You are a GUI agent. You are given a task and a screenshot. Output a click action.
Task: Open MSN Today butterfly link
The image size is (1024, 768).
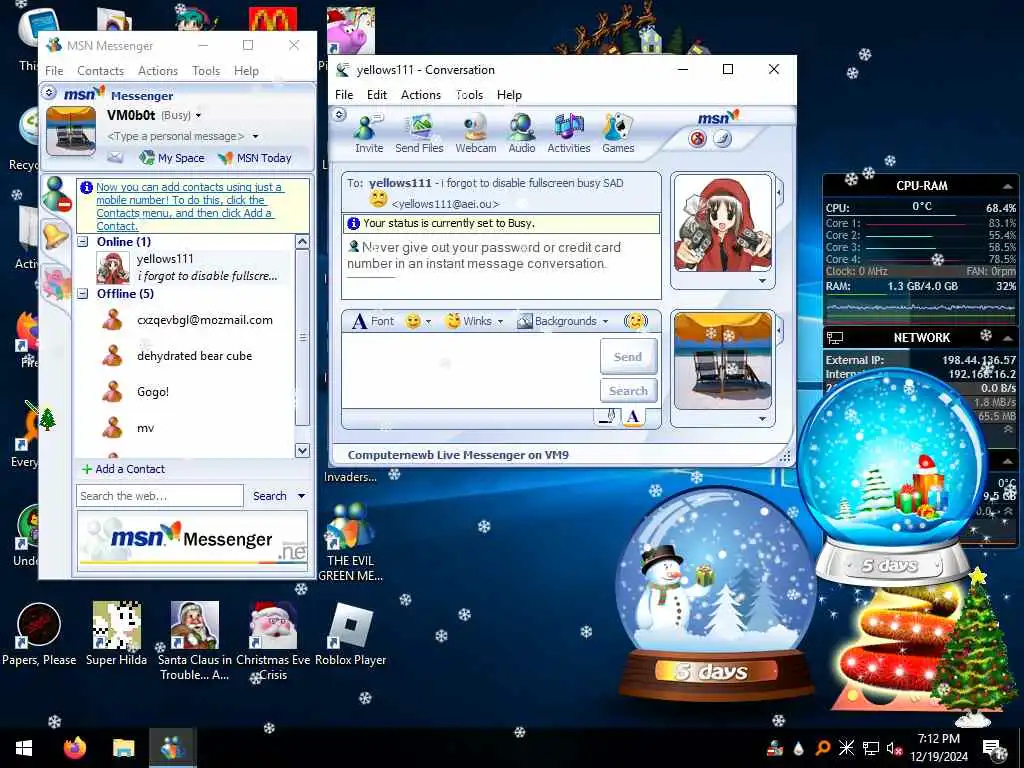255,157
